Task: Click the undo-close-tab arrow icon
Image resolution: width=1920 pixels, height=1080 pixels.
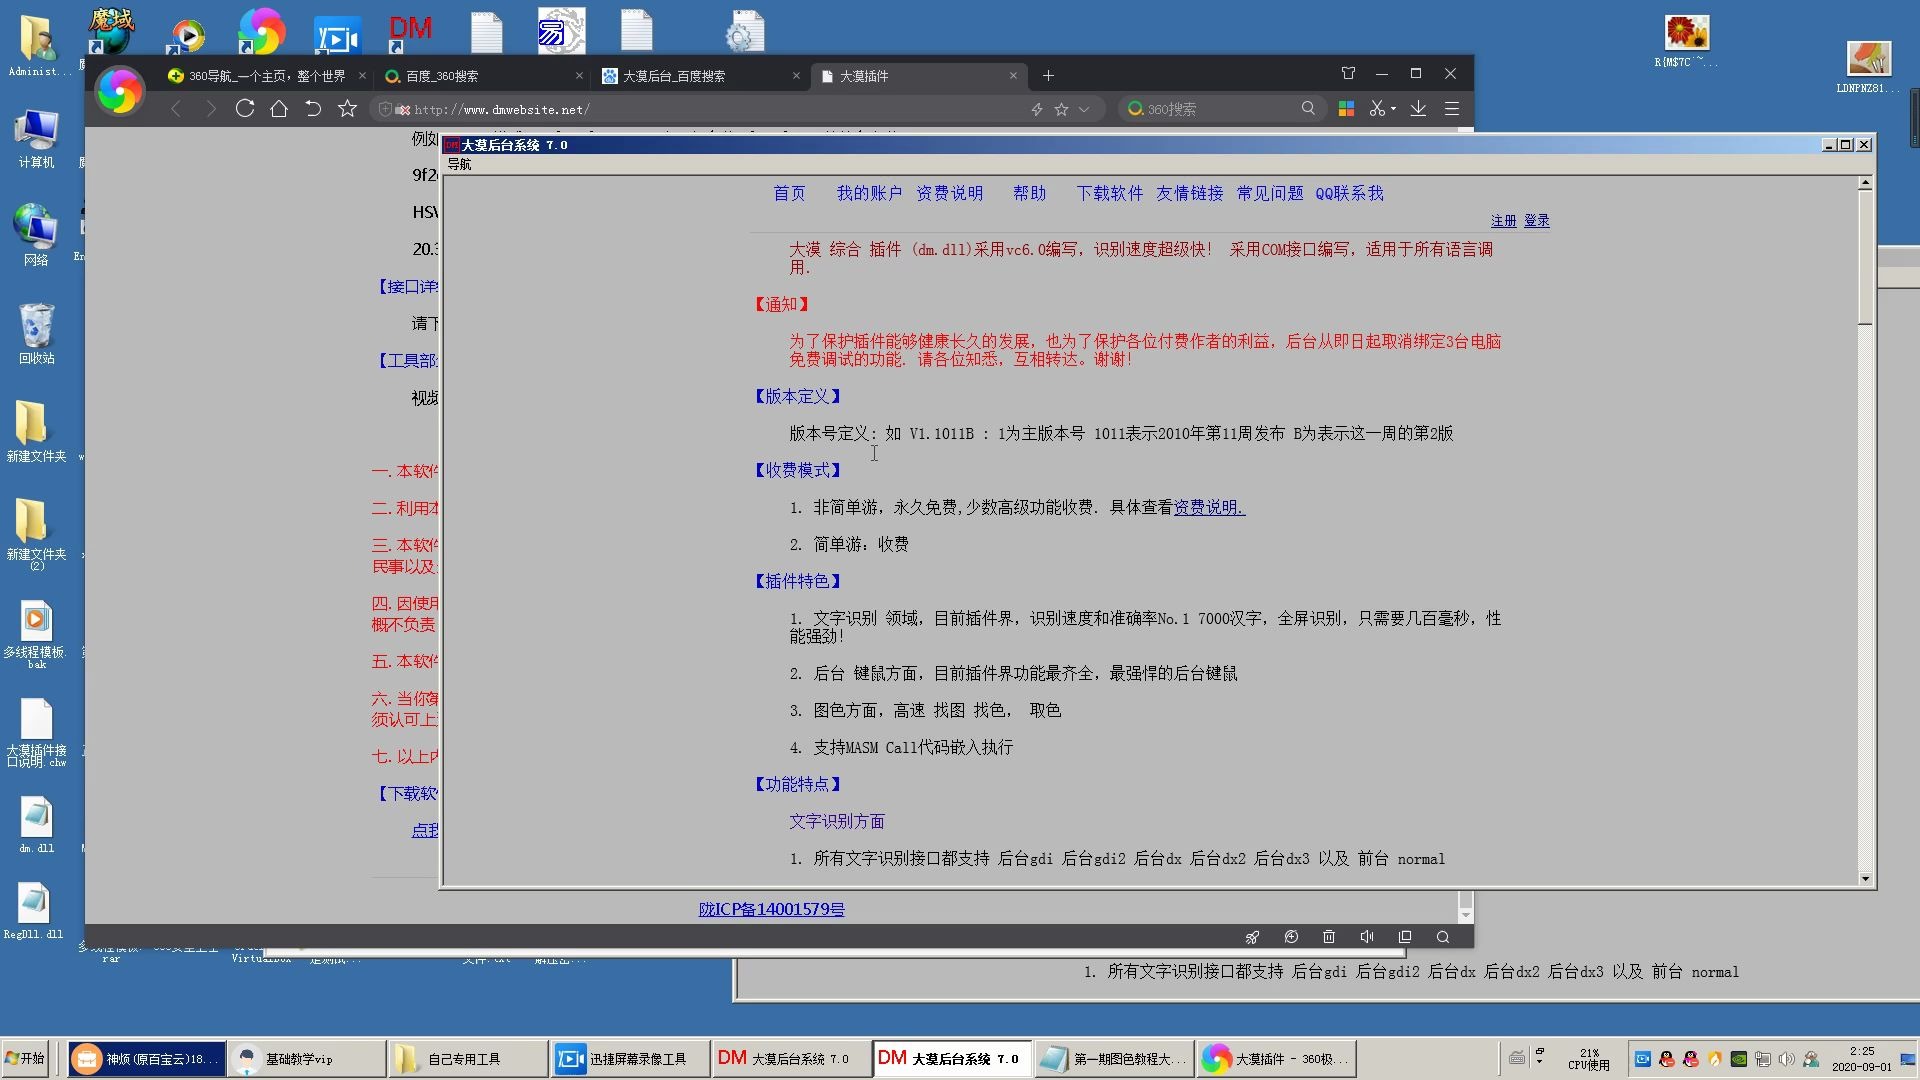Action: [x=313, y=109]
